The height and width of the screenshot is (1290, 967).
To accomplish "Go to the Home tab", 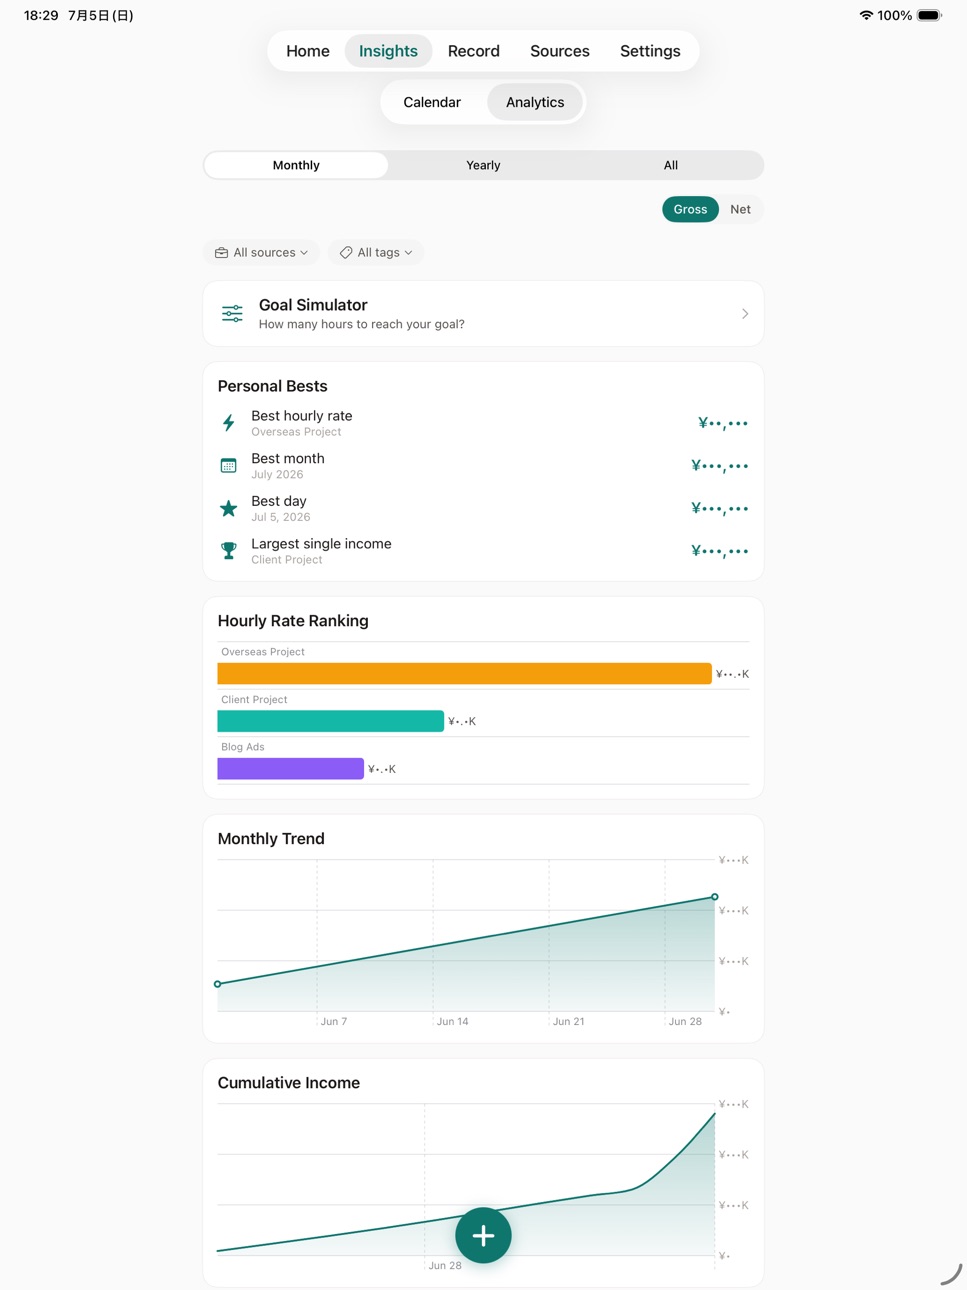I will pyautogui.click(x=308, y=51).
